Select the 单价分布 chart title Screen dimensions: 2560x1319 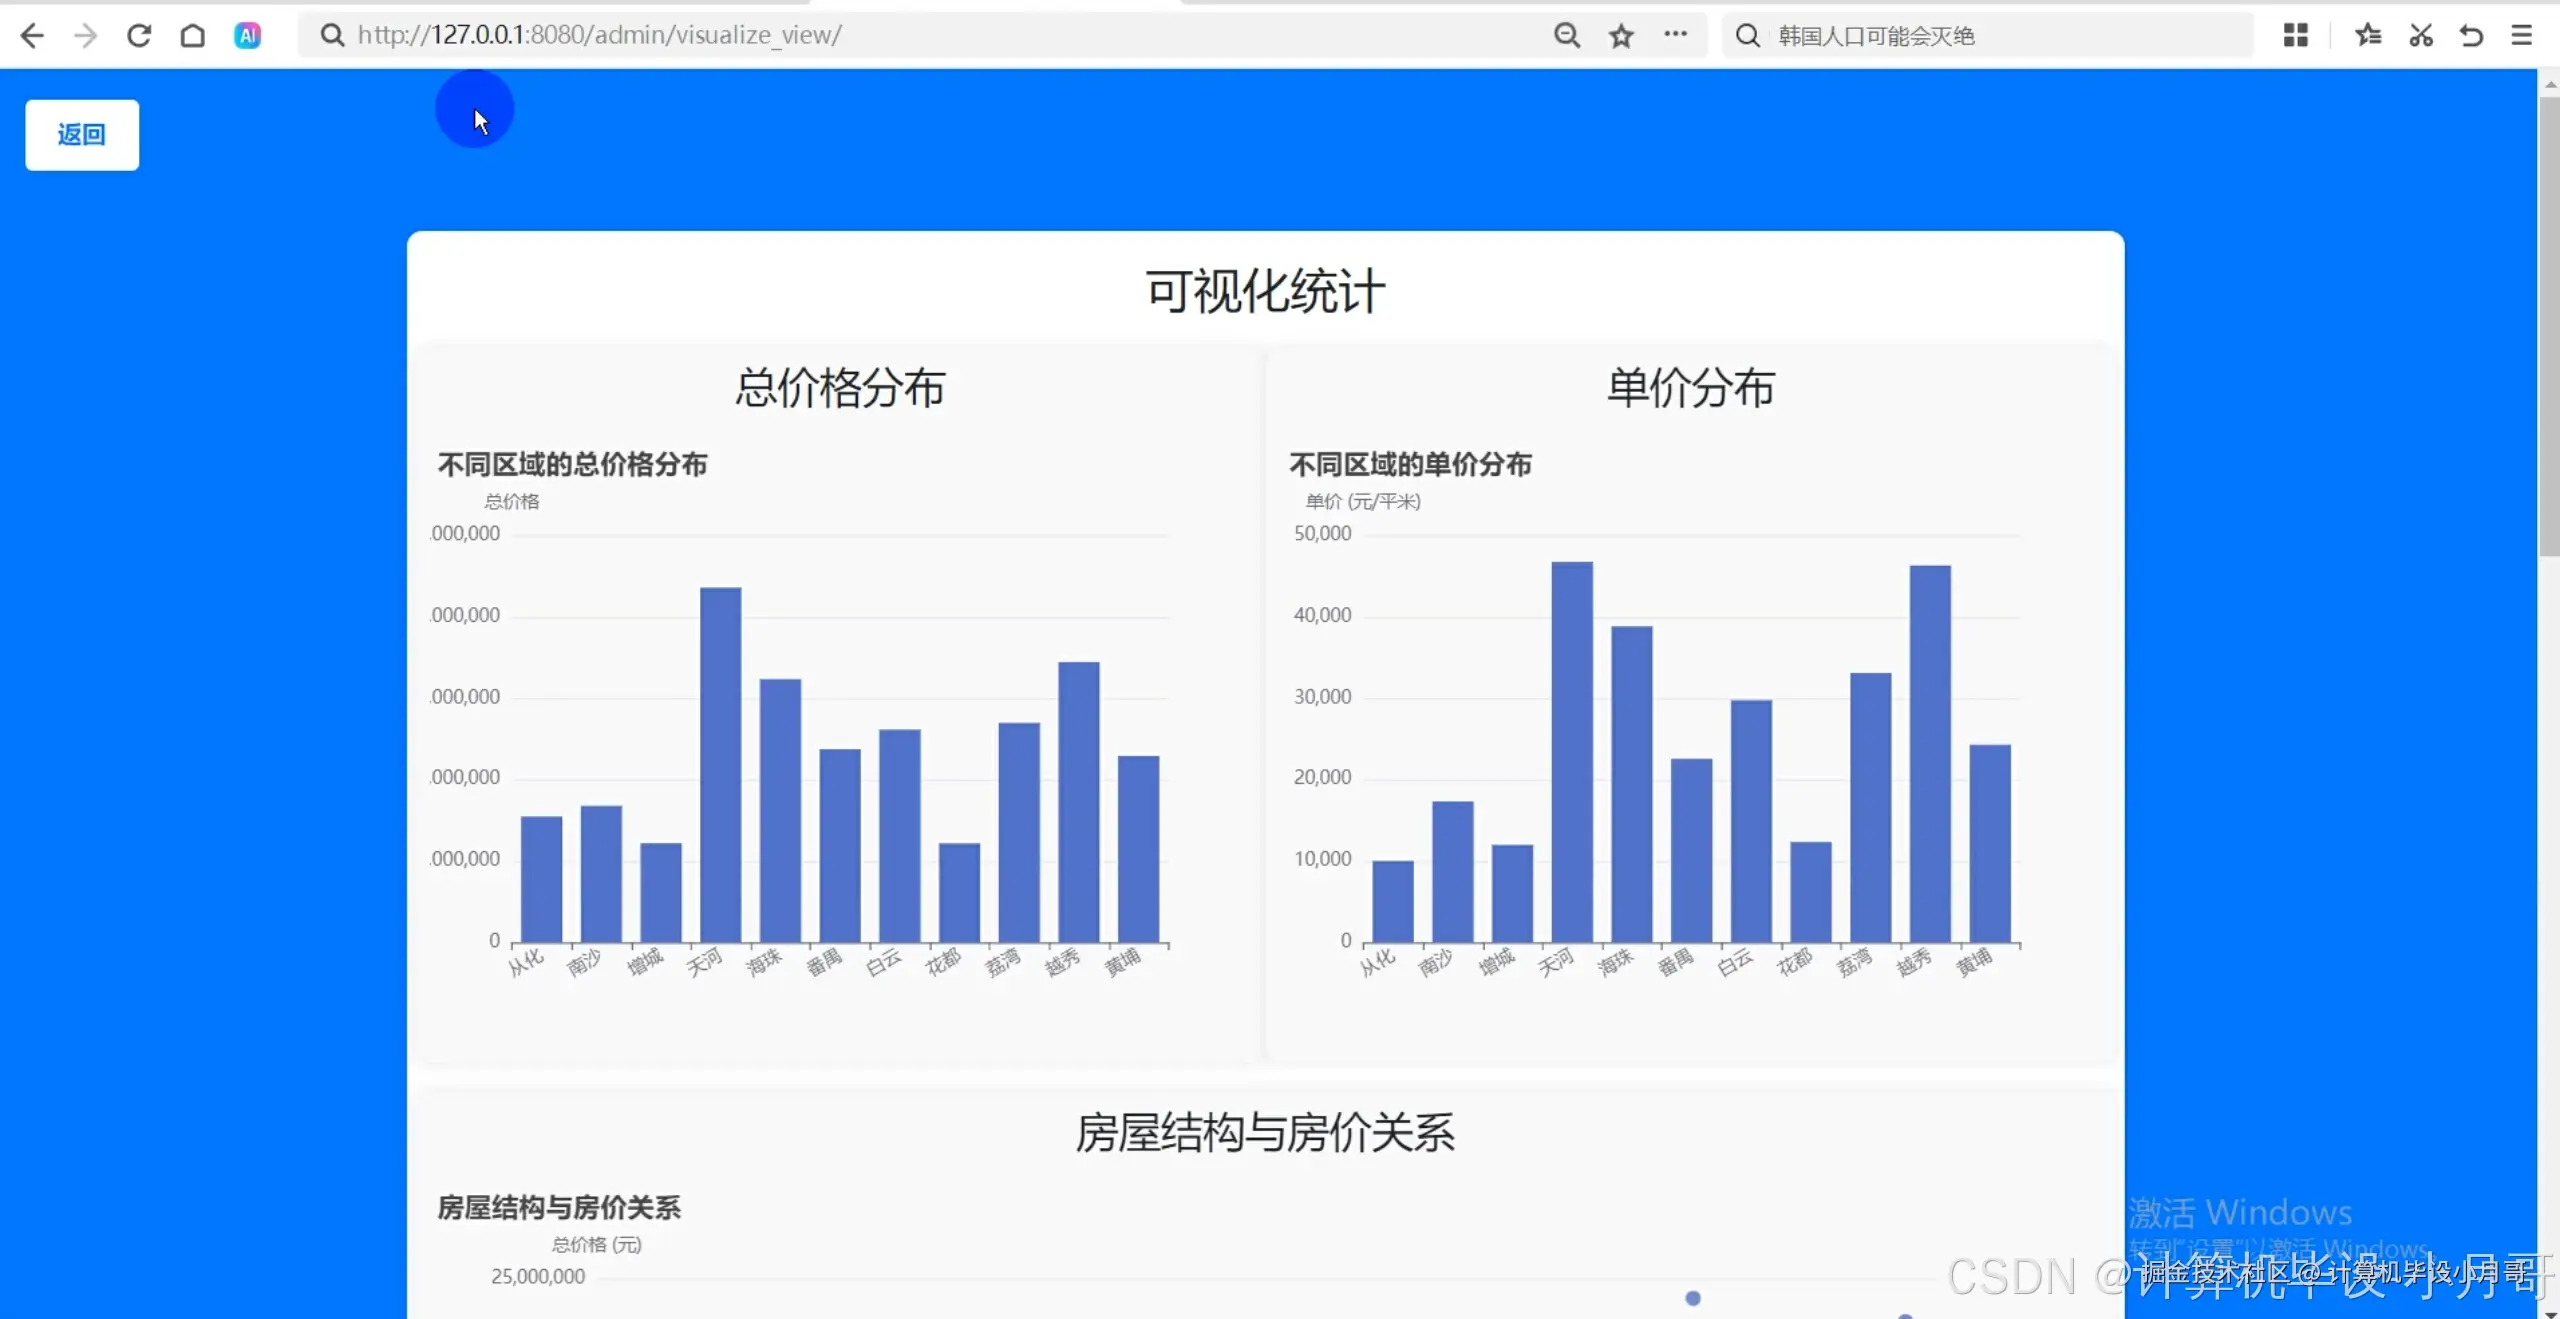(1690, 390)
